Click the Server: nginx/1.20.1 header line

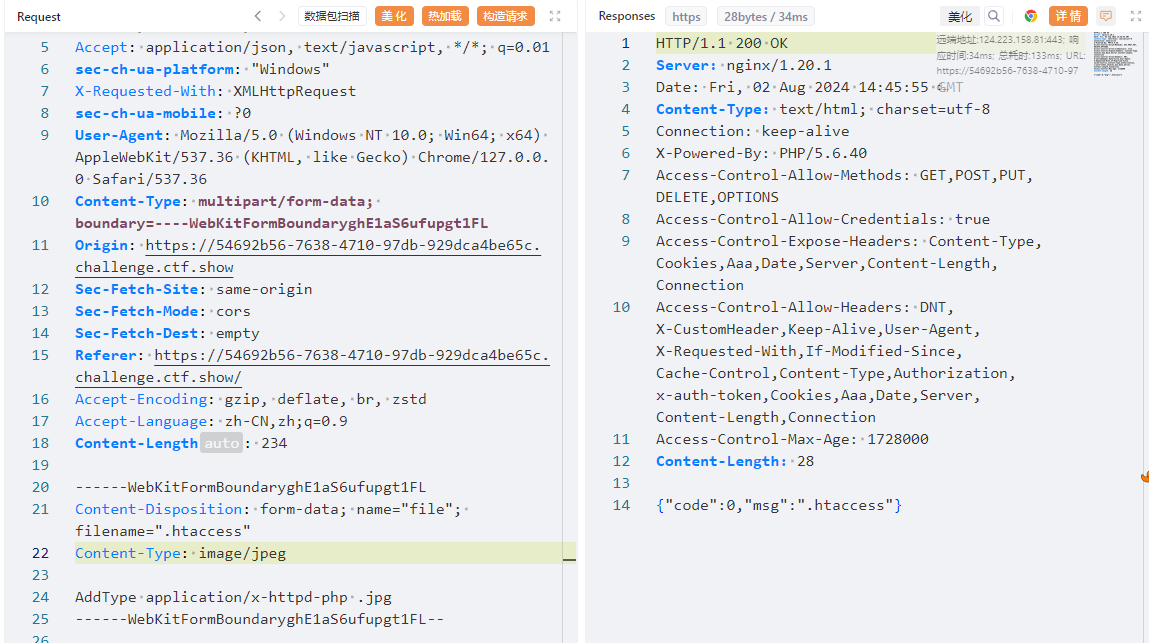(744, 65)
